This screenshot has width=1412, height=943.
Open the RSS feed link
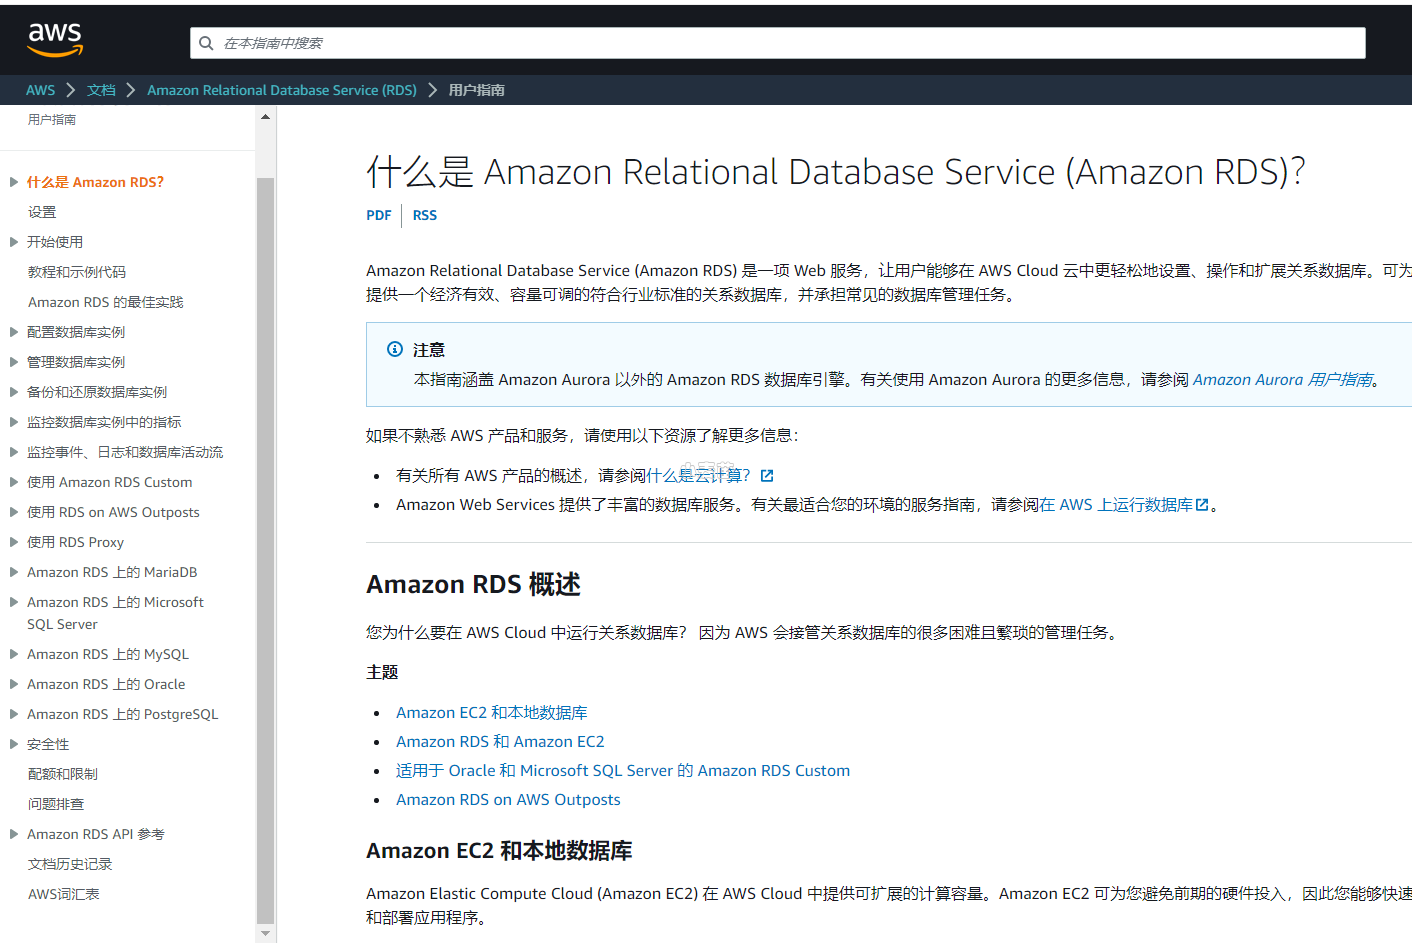coord(424,215)
